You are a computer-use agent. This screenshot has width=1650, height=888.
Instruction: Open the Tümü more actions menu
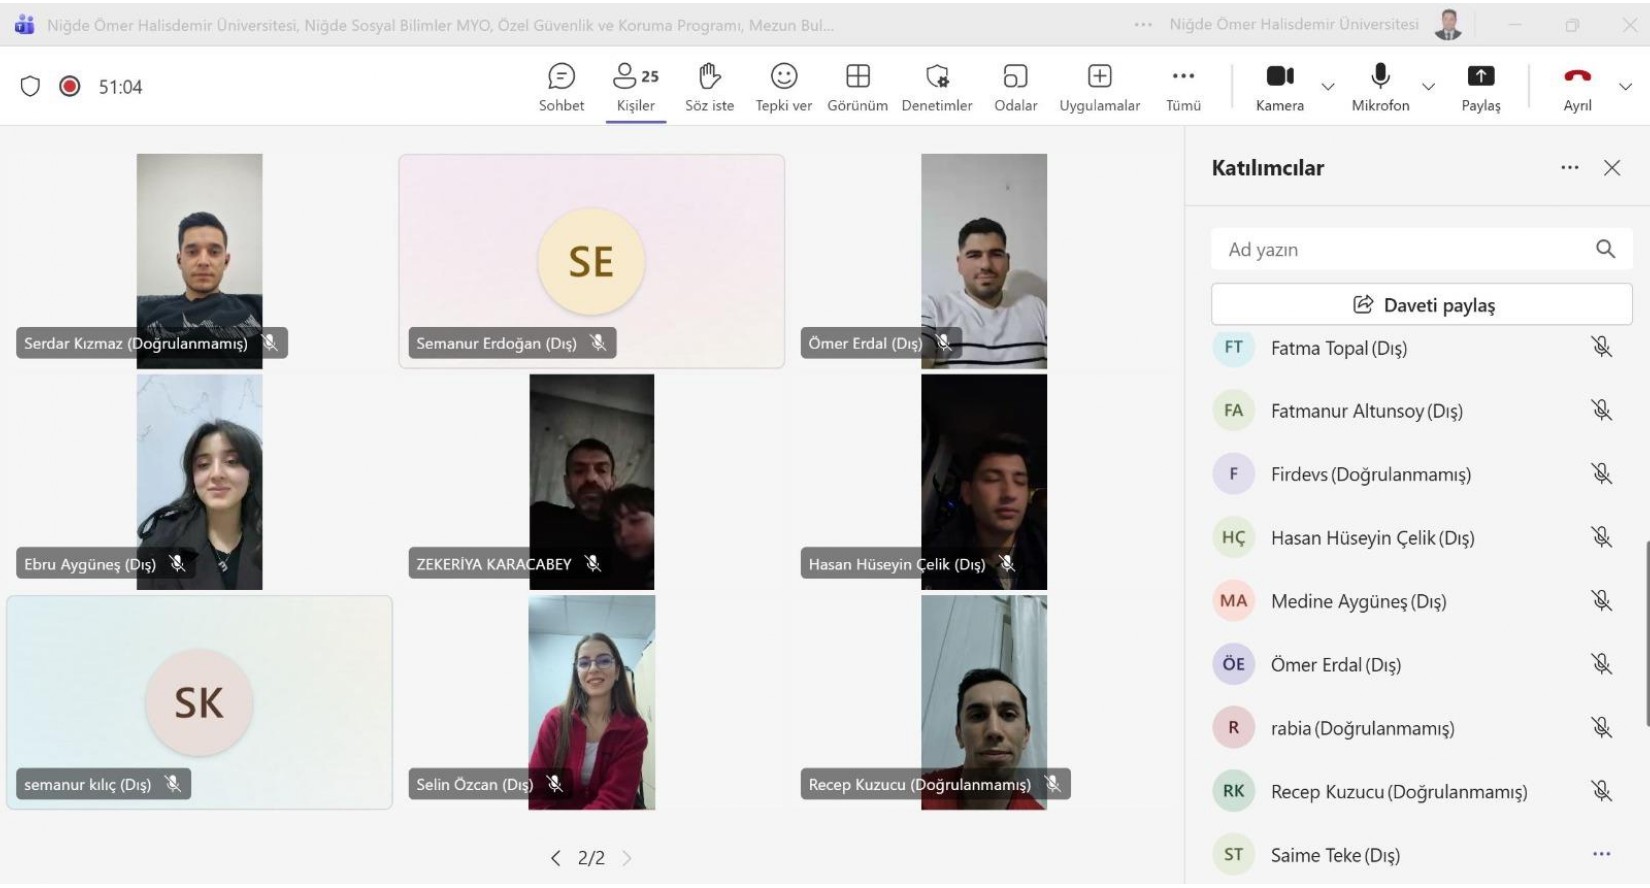click(x=1183, y=86)
